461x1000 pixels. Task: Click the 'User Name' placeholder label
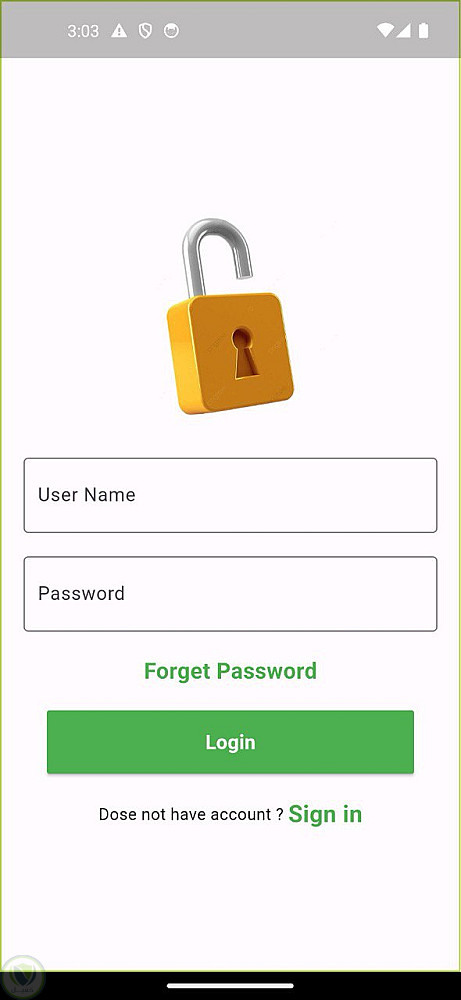(x=87, y=495)
